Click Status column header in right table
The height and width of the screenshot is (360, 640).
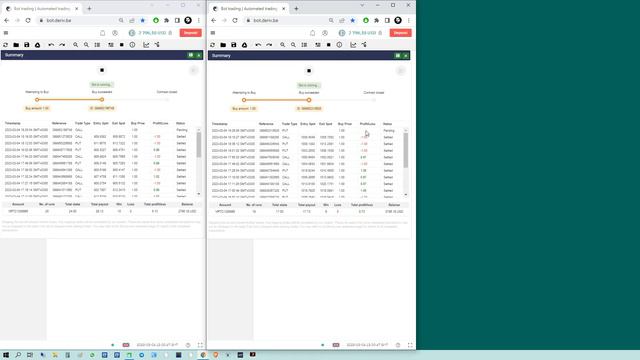click(x=387, y=124)
